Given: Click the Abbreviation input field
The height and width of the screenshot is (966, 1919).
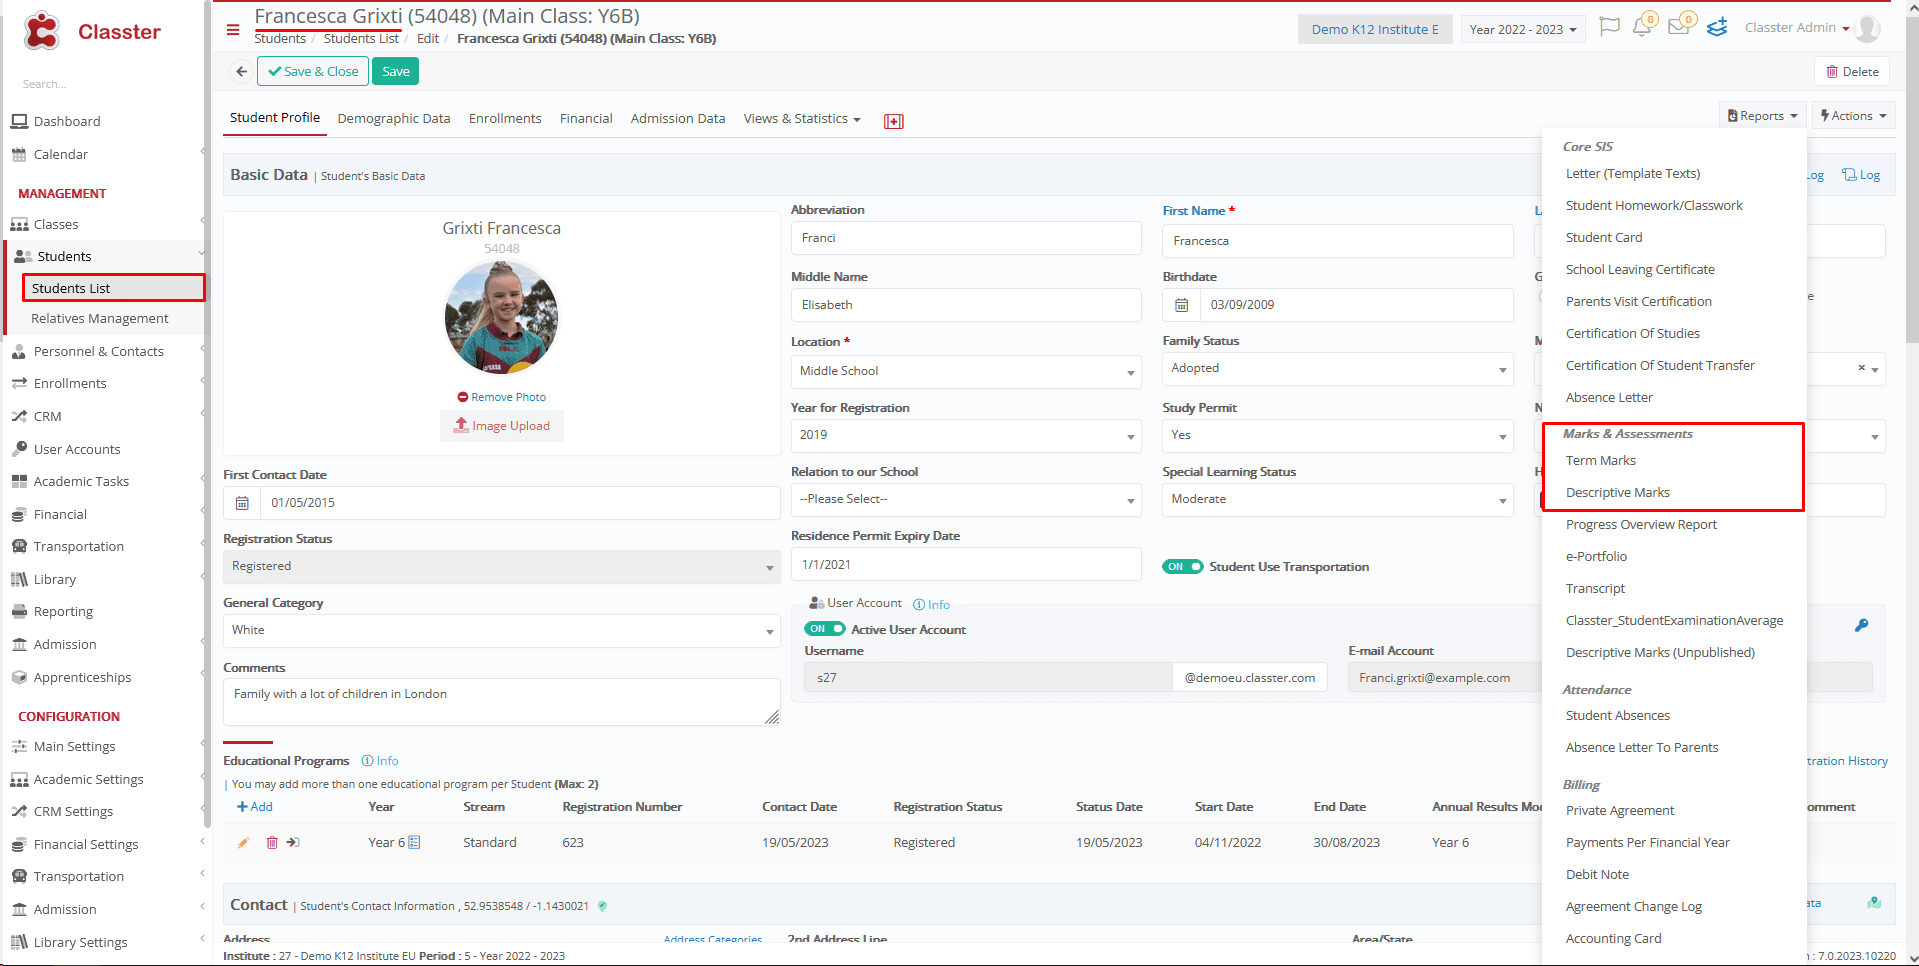Looking at the screenshot, I should pos(966,238).
